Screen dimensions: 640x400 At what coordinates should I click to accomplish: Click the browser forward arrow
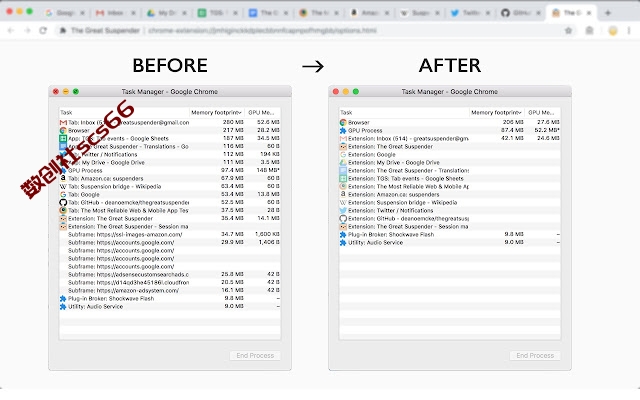click(x=27, y=30)
